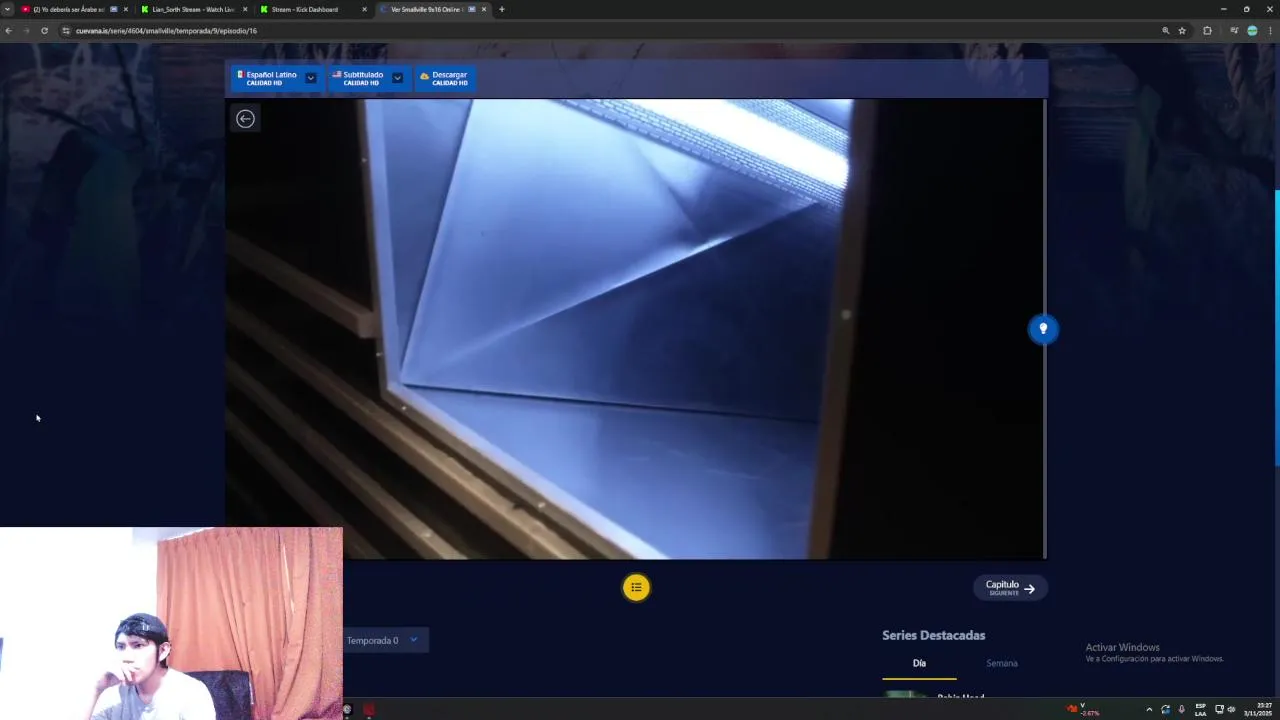Open the taskbar clock and date
Screen dimensions: 1280x720
click(1256, 709)
